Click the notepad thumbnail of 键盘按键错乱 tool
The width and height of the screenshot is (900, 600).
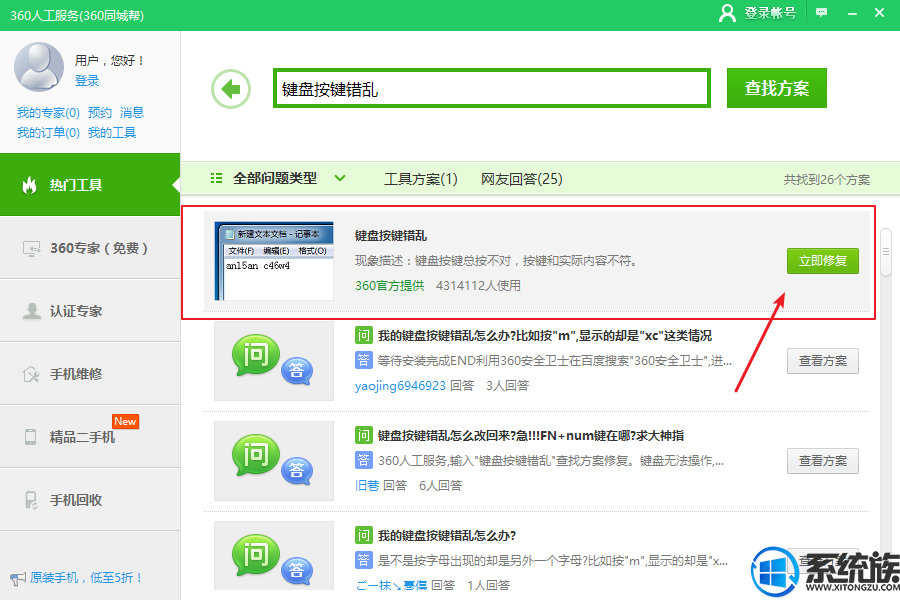tap(274, 261)
